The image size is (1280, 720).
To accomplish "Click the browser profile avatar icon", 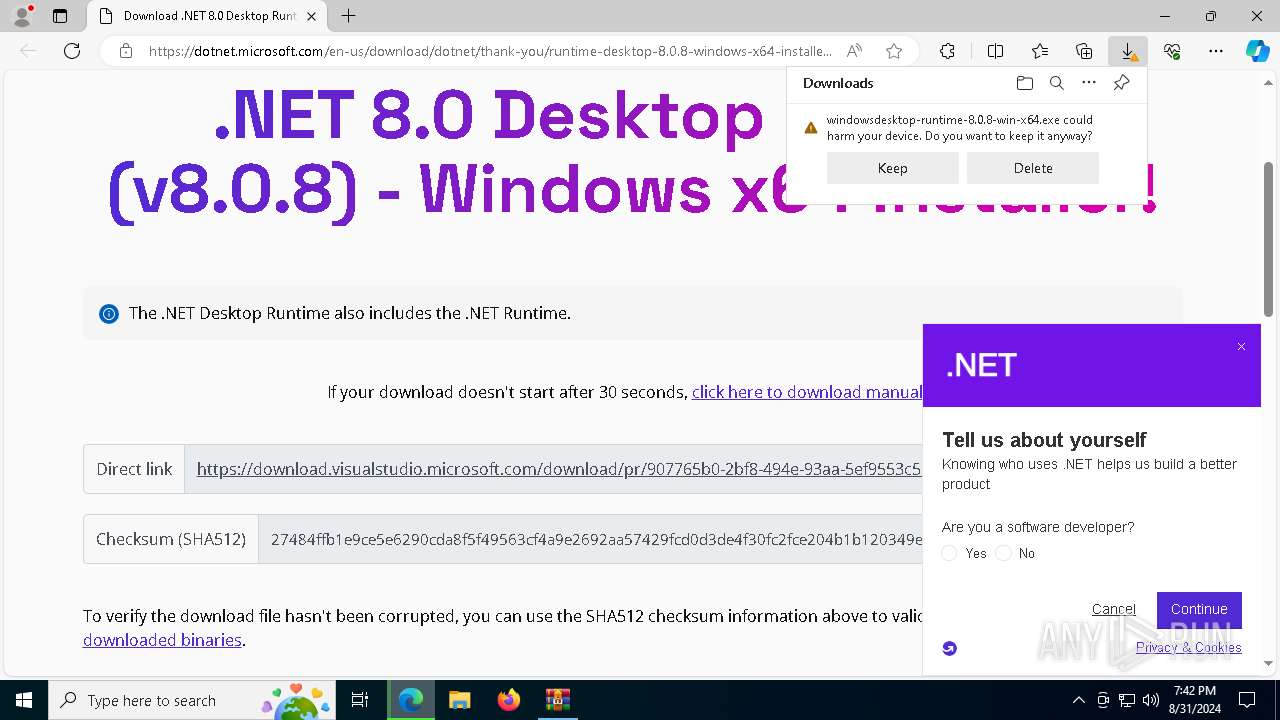I will click(22, 16).
